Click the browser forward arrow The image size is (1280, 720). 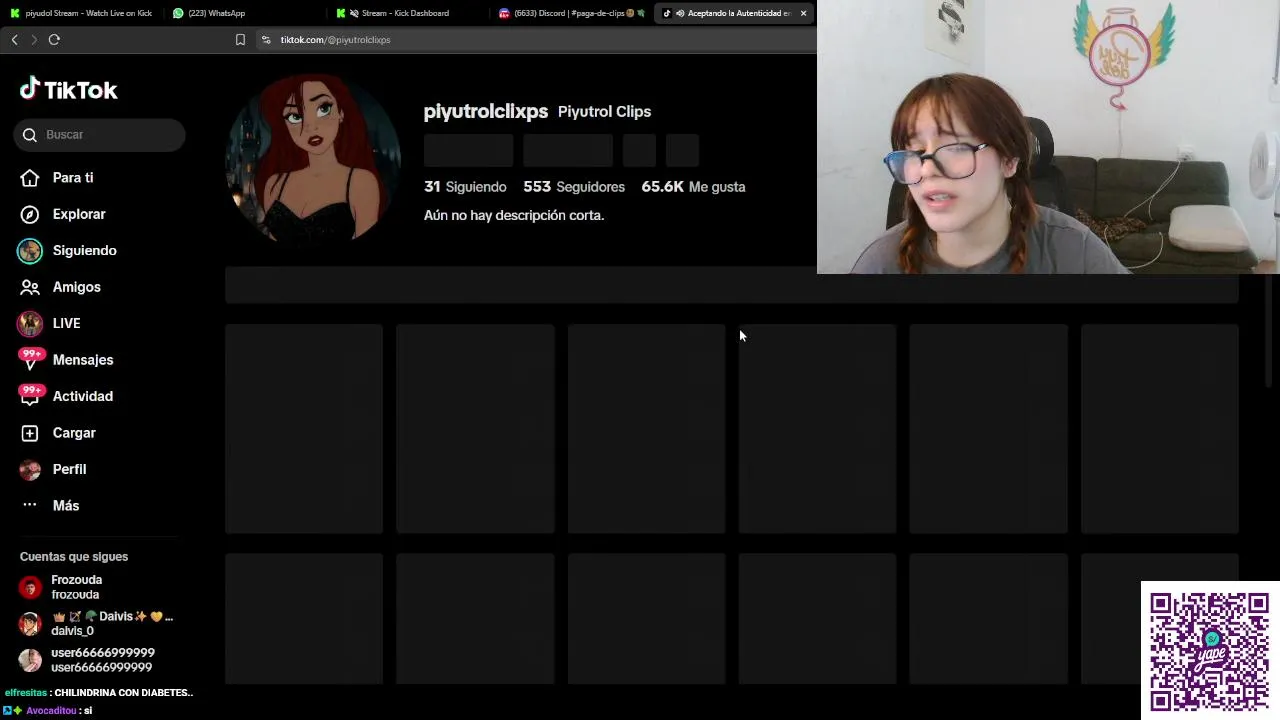pos(33,40)
